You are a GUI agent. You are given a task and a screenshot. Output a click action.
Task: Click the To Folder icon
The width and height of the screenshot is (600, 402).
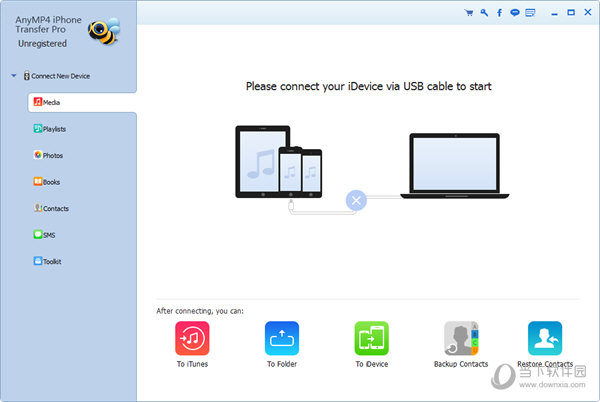click(x=282, y=338)
